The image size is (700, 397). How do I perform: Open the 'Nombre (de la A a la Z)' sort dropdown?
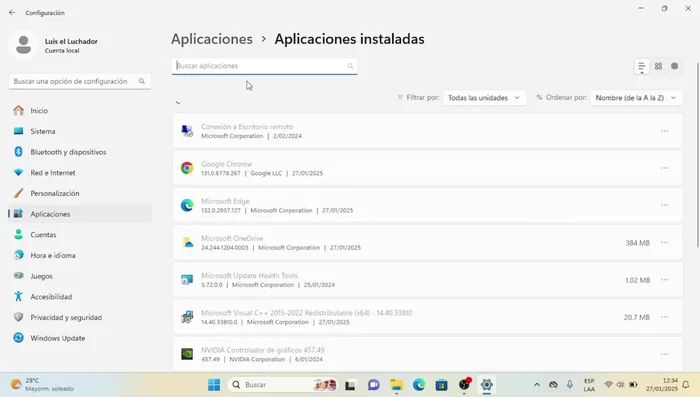636,98
